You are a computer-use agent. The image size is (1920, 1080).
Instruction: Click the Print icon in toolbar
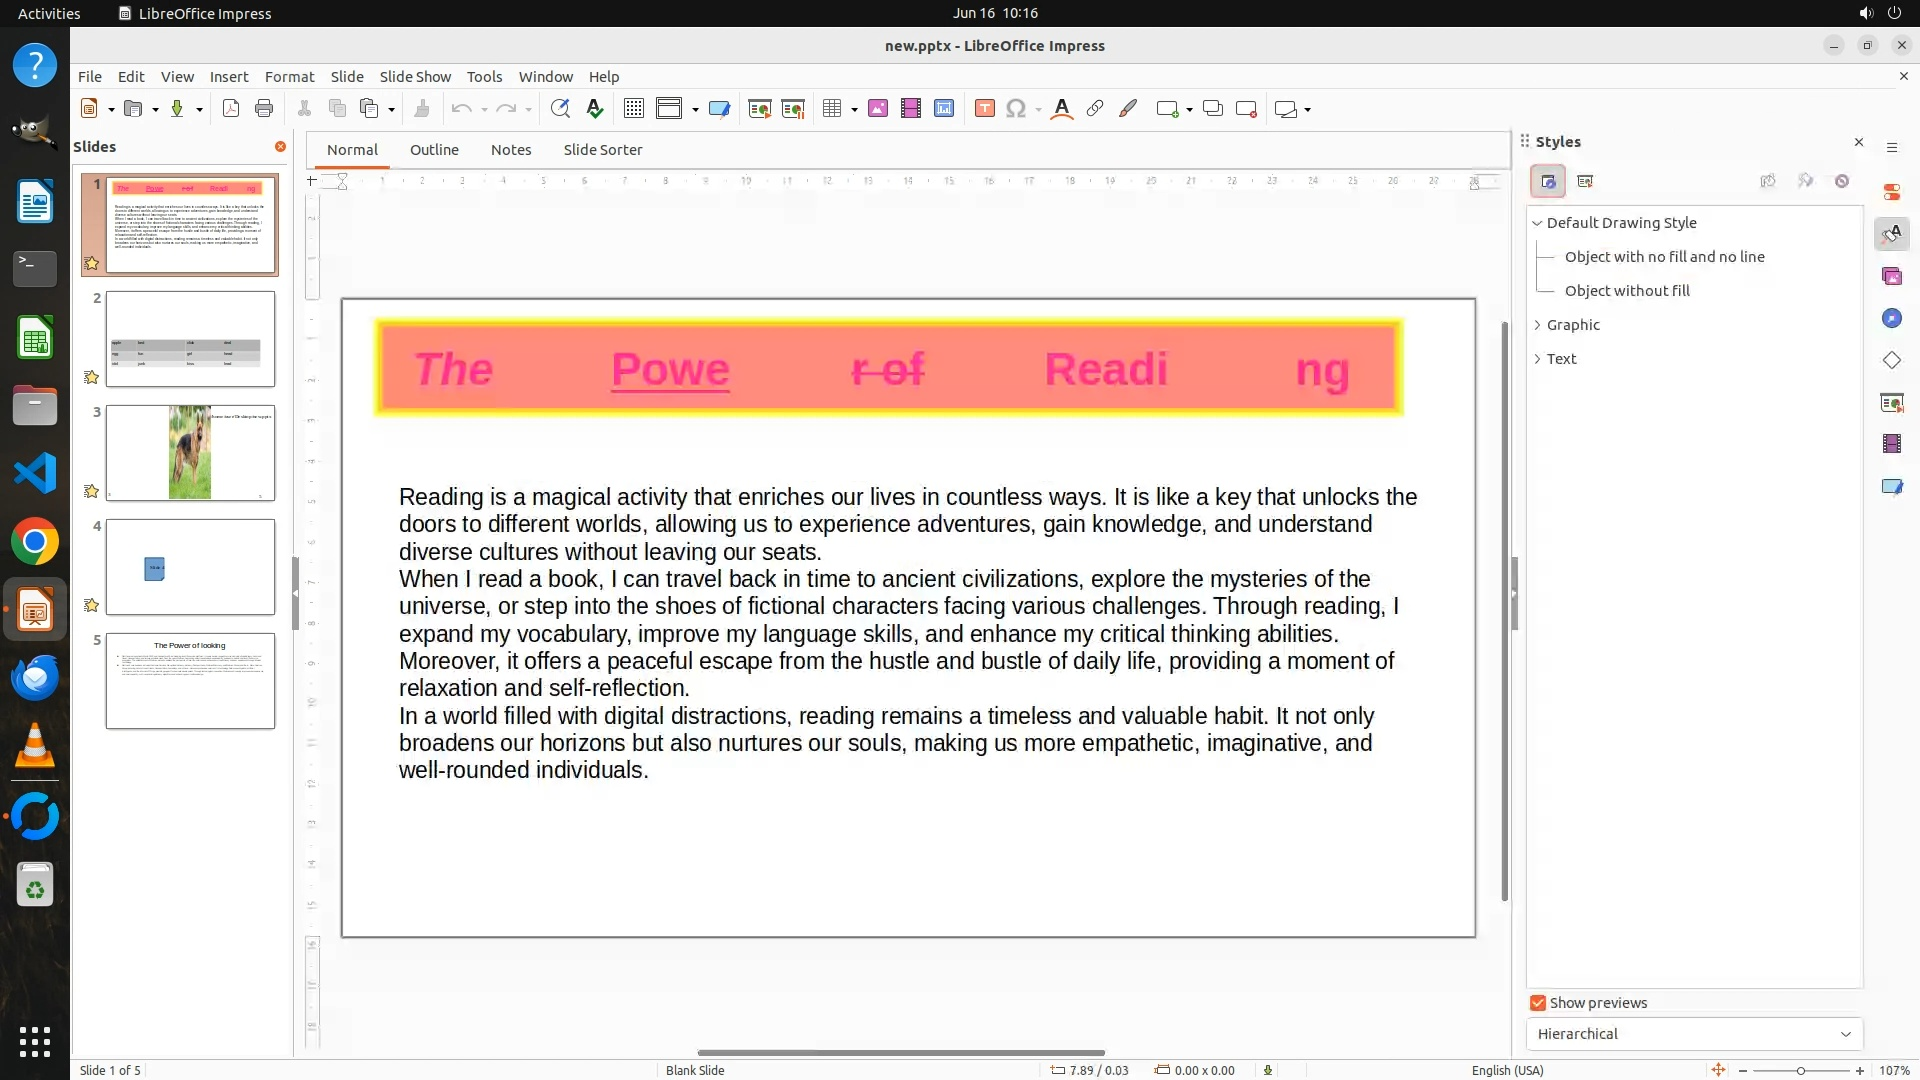[264, 109]
